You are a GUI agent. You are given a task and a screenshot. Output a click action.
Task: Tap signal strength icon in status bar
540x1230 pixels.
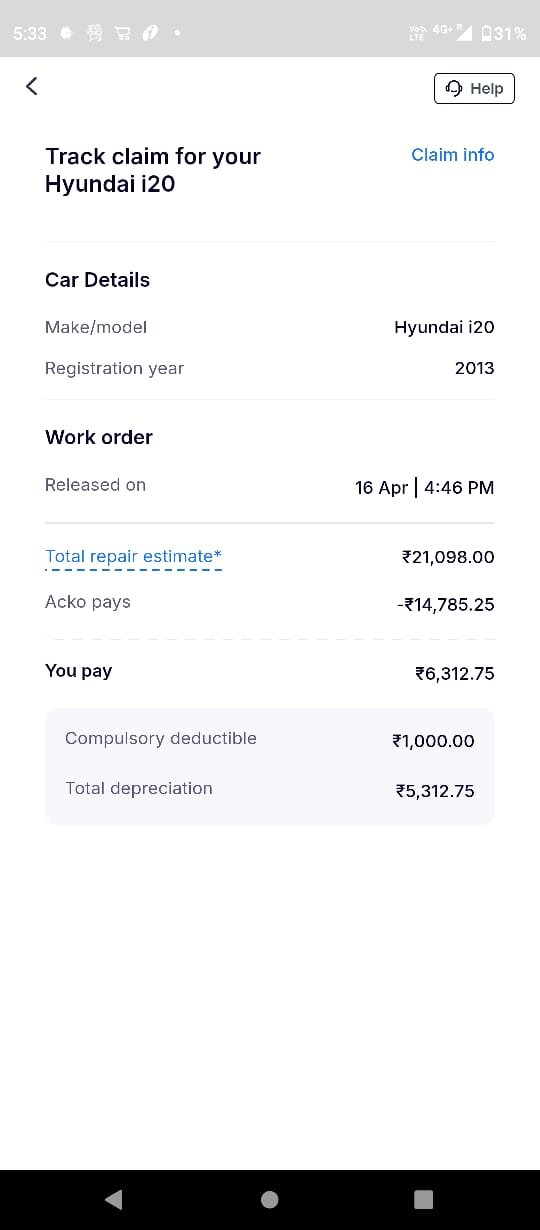click(x=464, y=33)
